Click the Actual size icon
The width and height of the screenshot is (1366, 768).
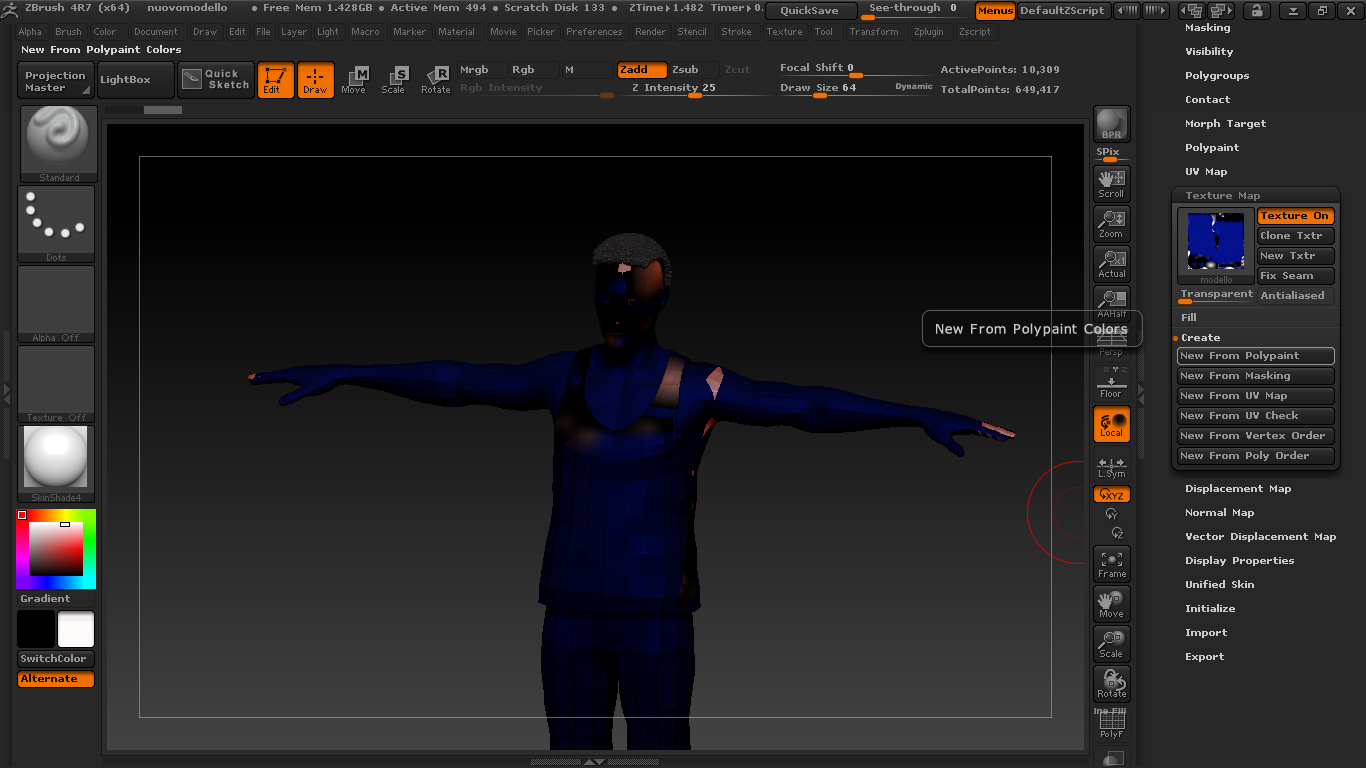[1111, 263]
